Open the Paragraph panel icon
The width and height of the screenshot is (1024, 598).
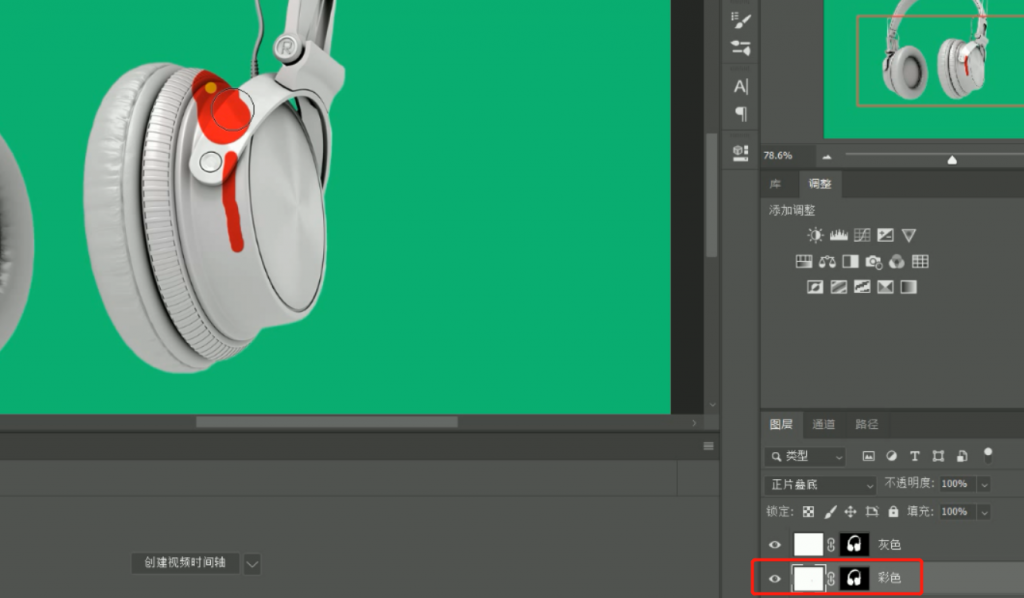[741, 114]
